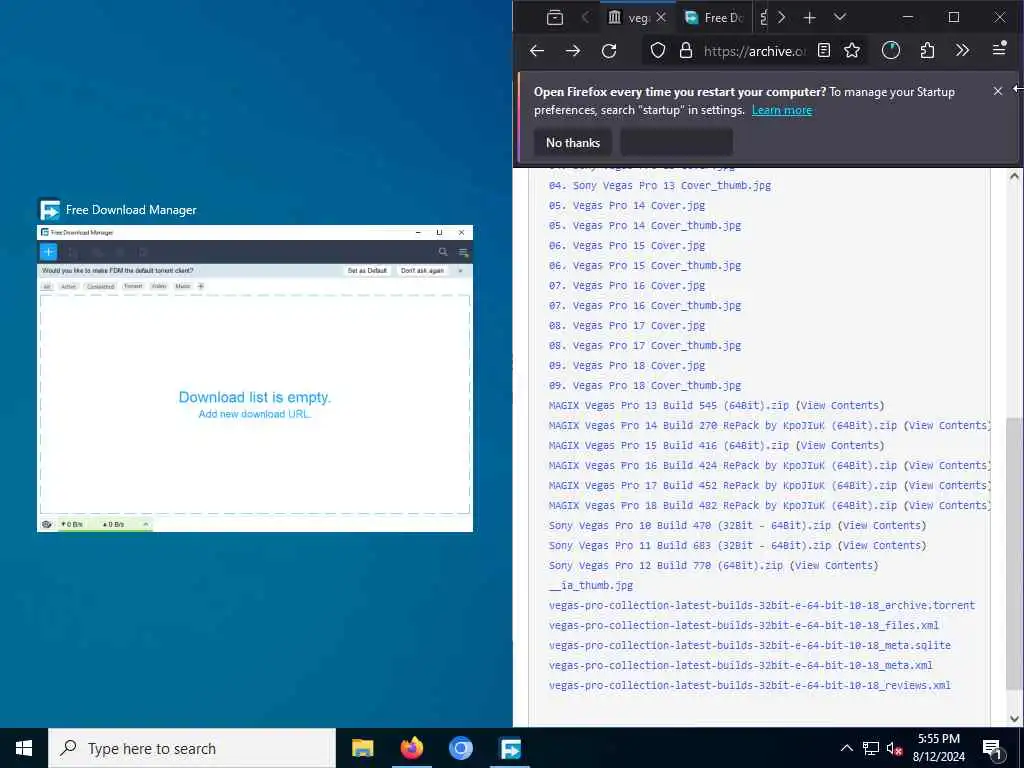Screen dimensions: 1024x768
Task: Open File Explorer from the taskbar
Action: coord(362,748)
